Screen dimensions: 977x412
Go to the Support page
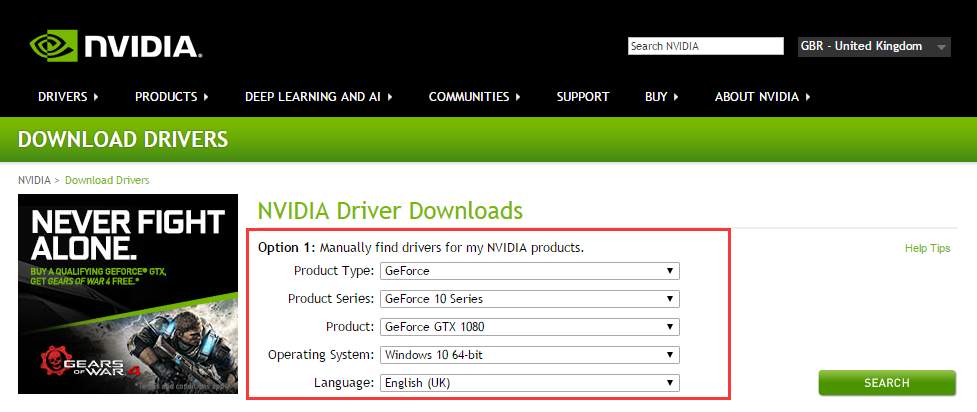click(x=582, y=97)
